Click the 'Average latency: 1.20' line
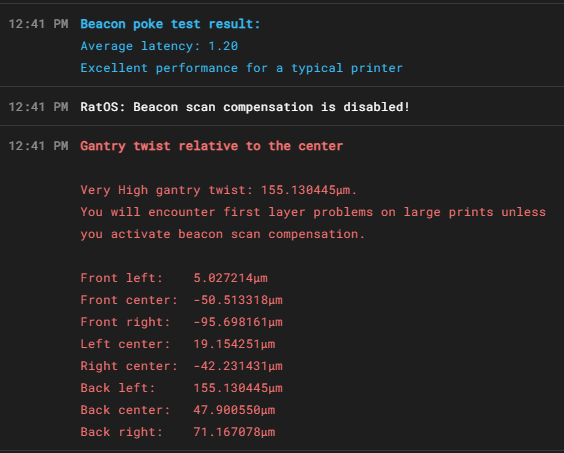 pyautogui.click(x=159, y=46)
